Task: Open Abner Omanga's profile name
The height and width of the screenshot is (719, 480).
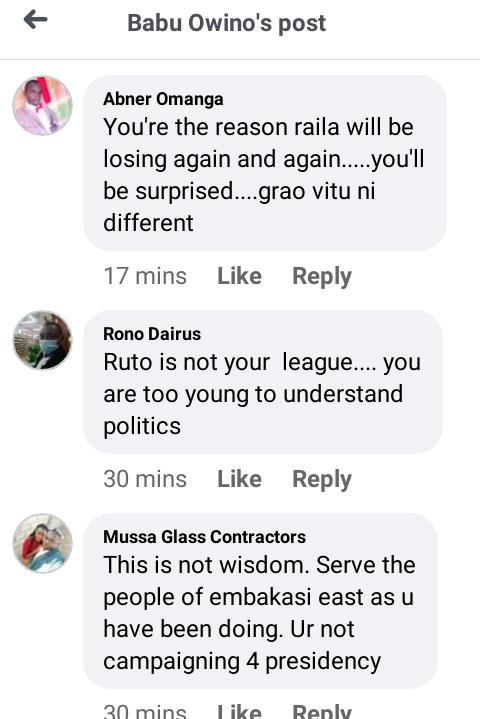Action: click(x=163, y=99)
